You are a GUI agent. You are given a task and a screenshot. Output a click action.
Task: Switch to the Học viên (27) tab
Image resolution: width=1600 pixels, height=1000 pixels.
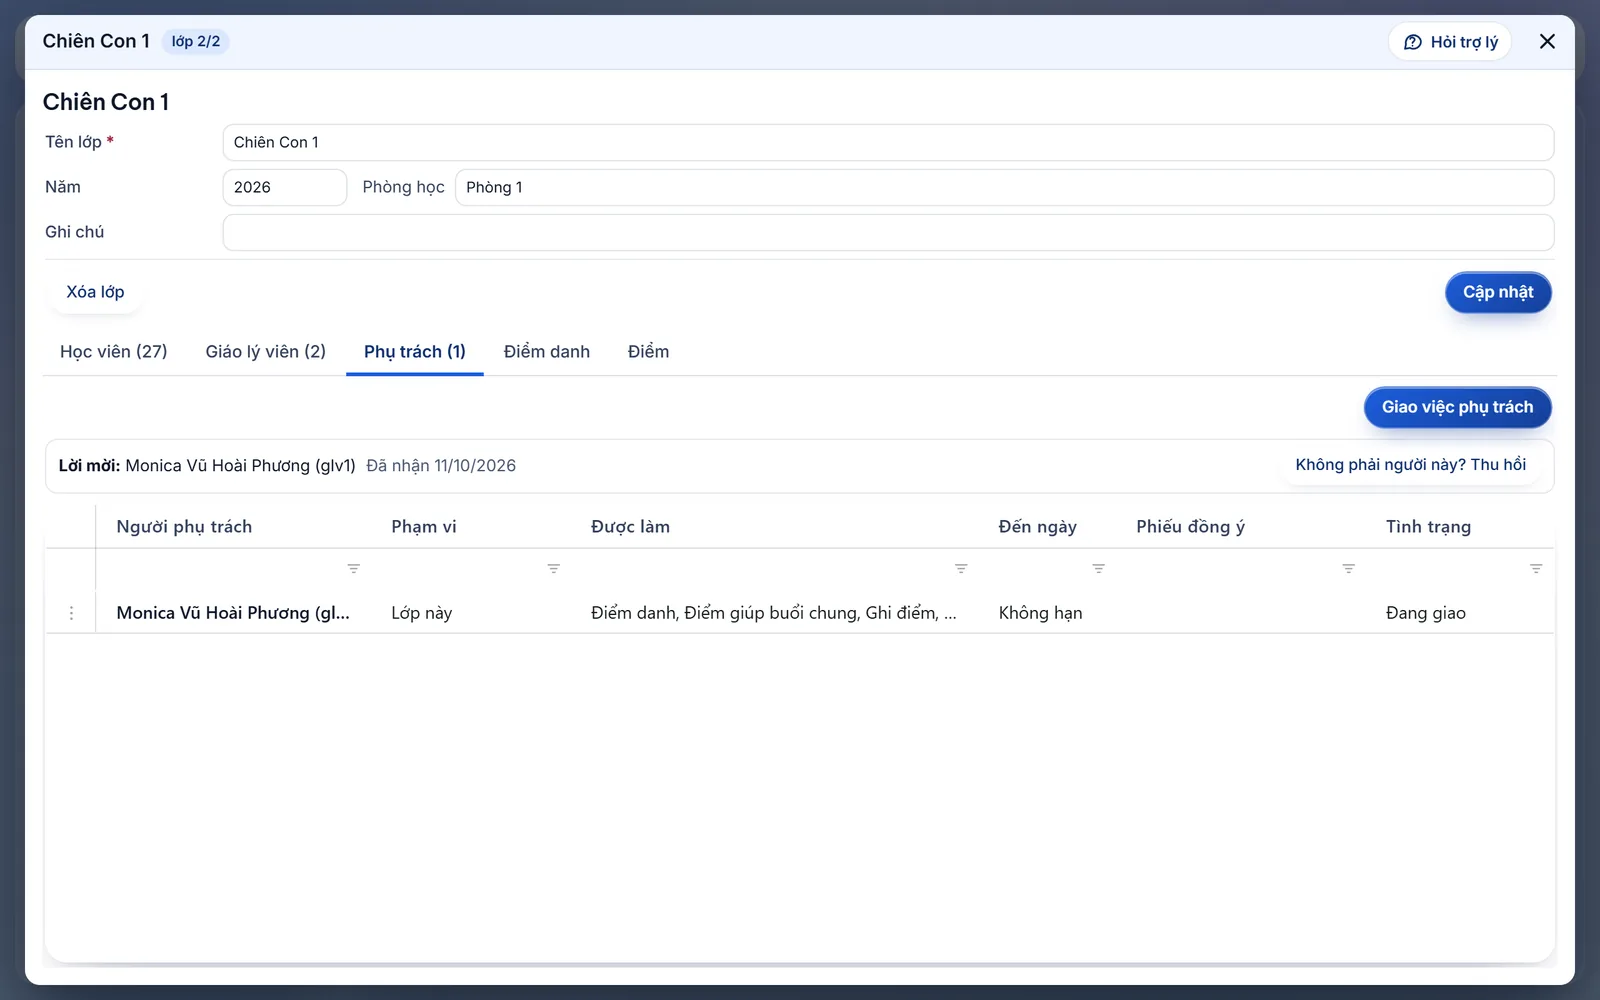point(114,352)
